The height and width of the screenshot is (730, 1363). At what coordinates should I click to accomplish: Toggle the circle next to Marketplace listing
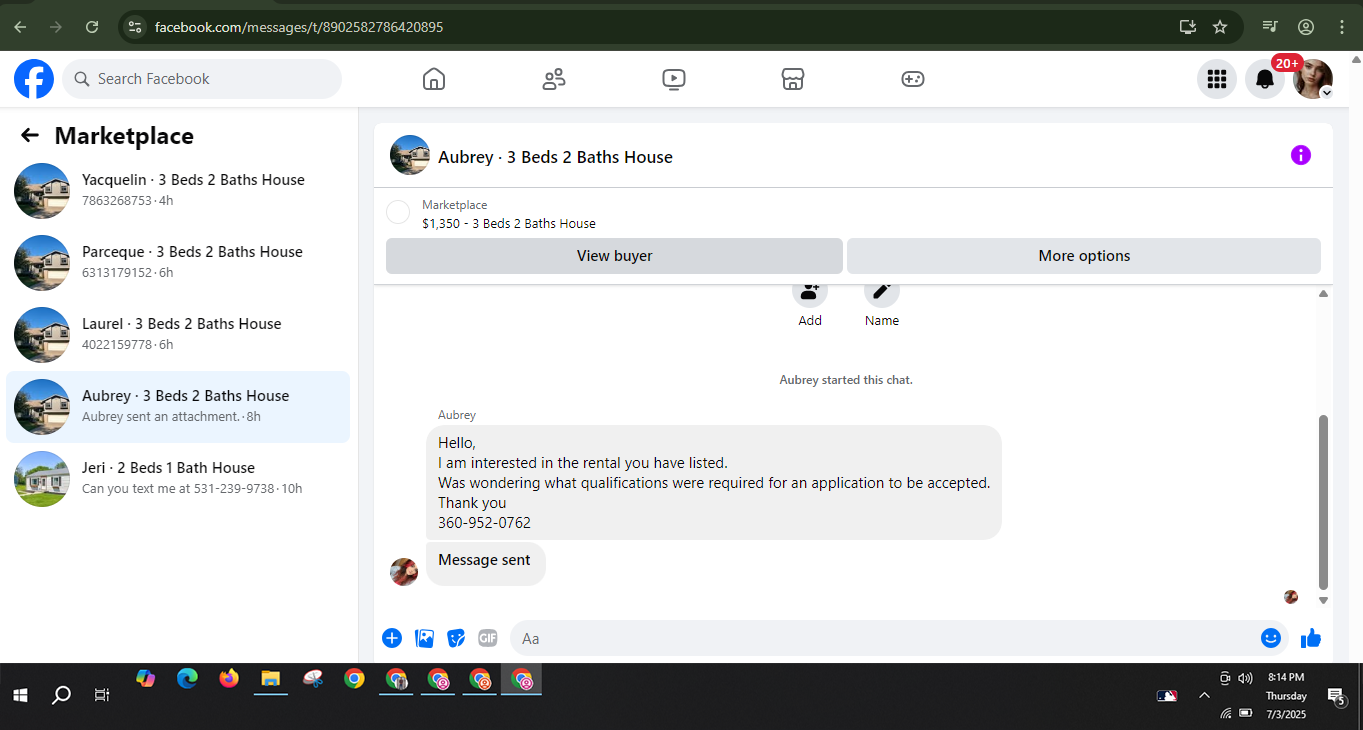[398, 212]
